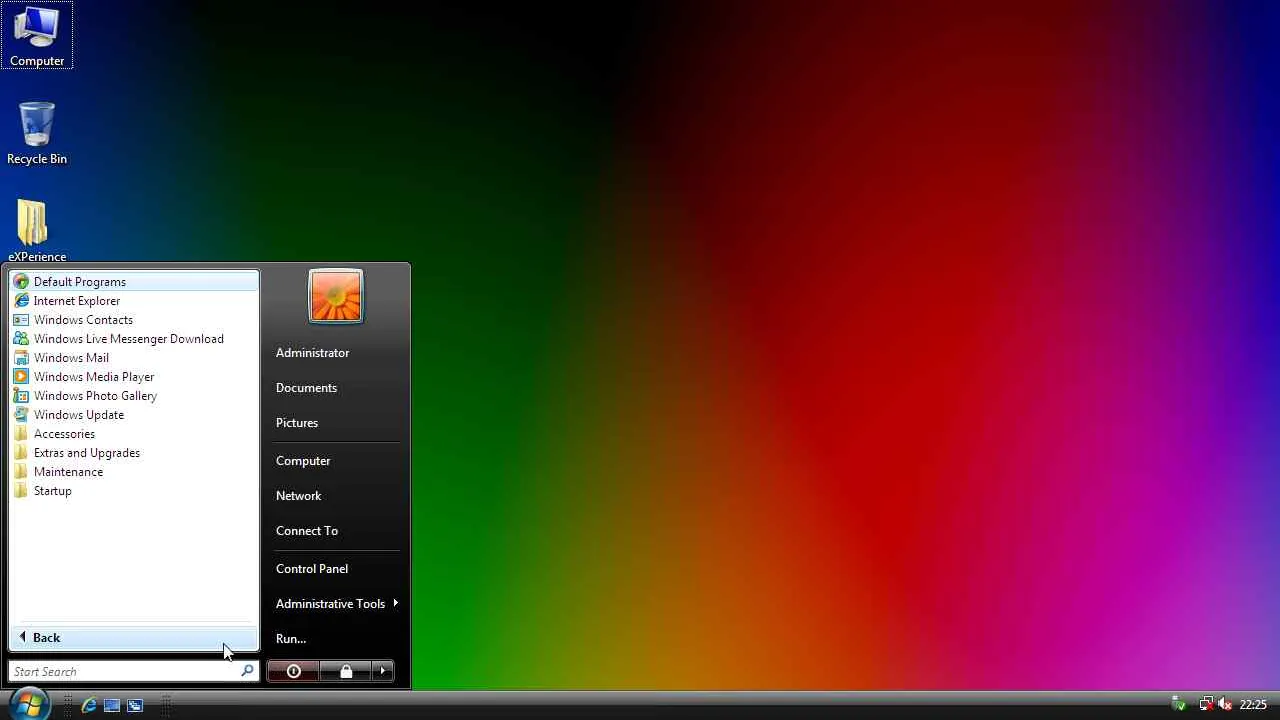This screenshot has height=720, width=1280.
Task: Open the shutdown options arrow menu
Action: pos(383,671)
